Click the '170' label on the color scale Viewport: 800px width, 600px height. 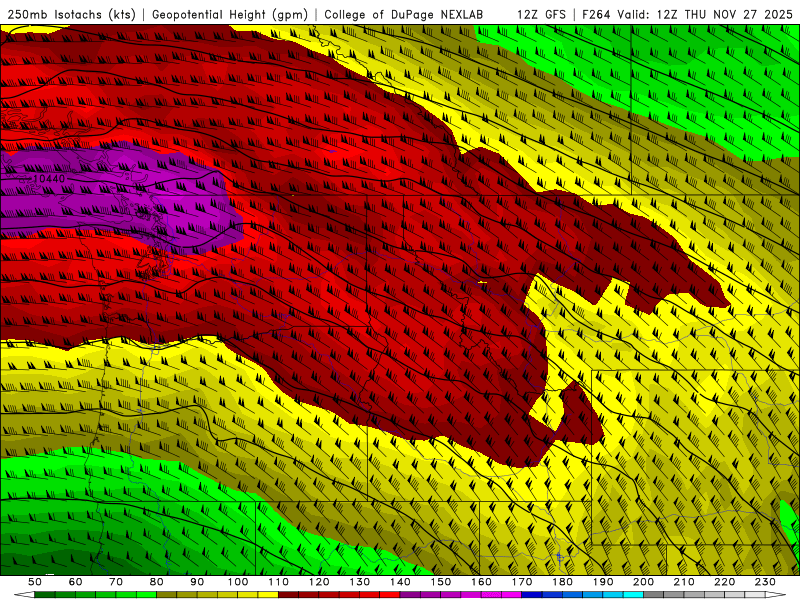pyautogui.click(x=522, y=582)
